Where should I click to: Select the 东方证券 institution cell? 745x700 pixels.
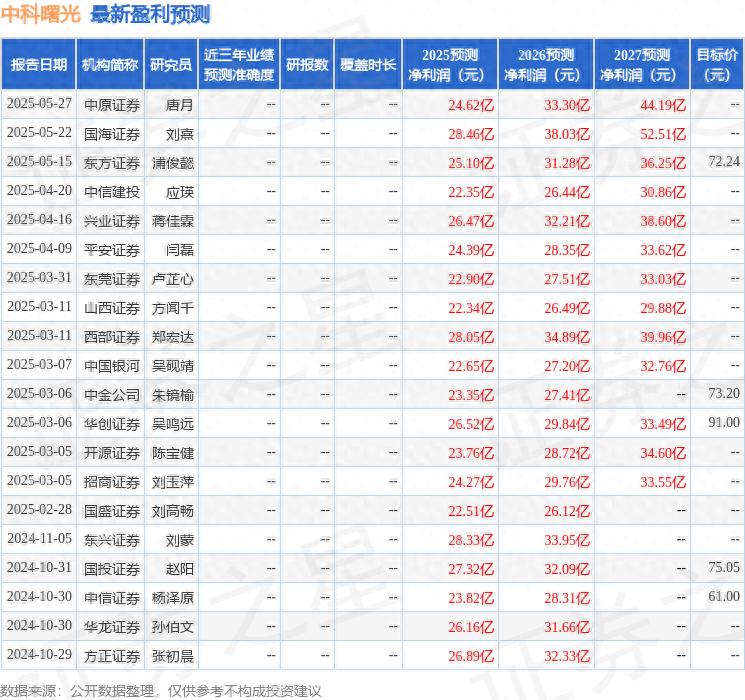(112, 163)
